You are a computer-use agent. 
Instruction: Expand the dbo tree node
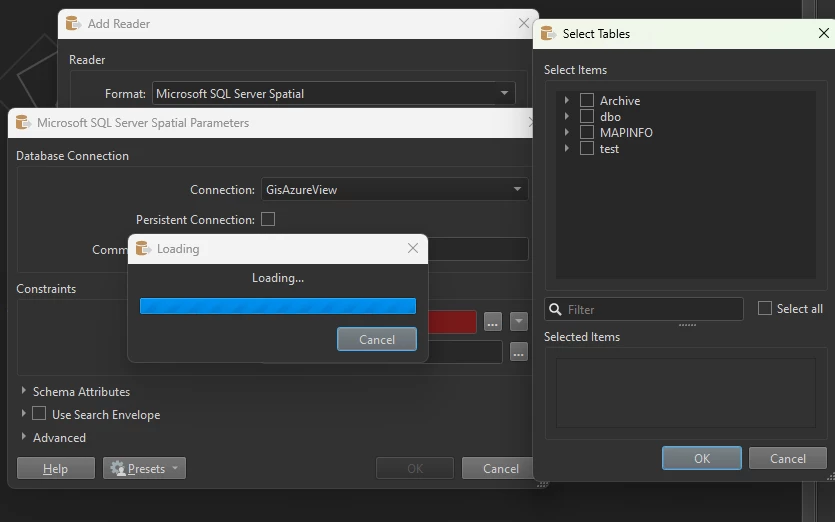tap(567, 116)
